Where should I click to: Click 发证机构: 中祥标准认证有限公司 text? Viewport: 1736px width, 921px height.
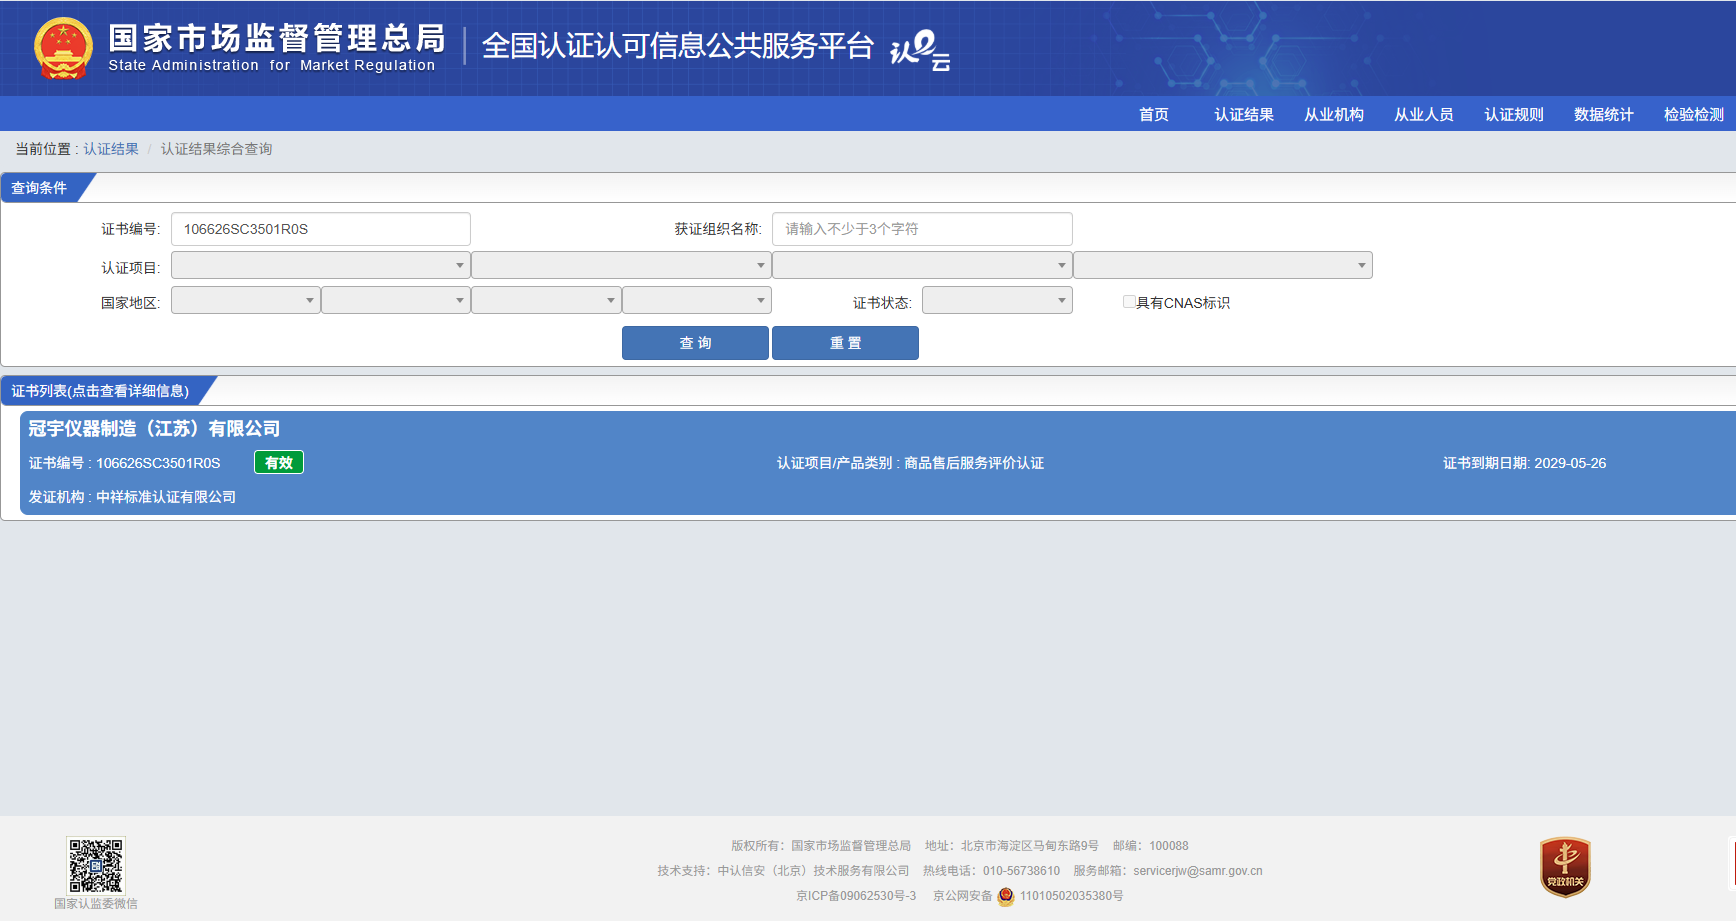coord(132,497)
